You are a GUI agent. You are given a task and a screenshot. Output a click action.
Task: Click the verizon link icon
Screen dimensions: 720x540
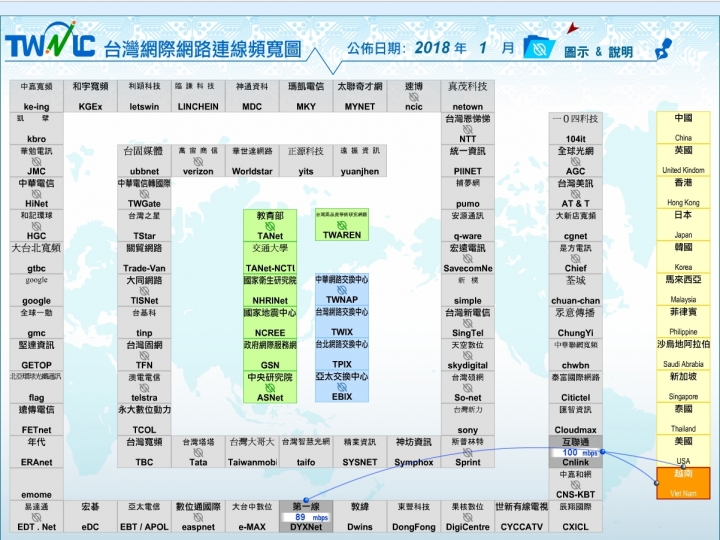198,162
